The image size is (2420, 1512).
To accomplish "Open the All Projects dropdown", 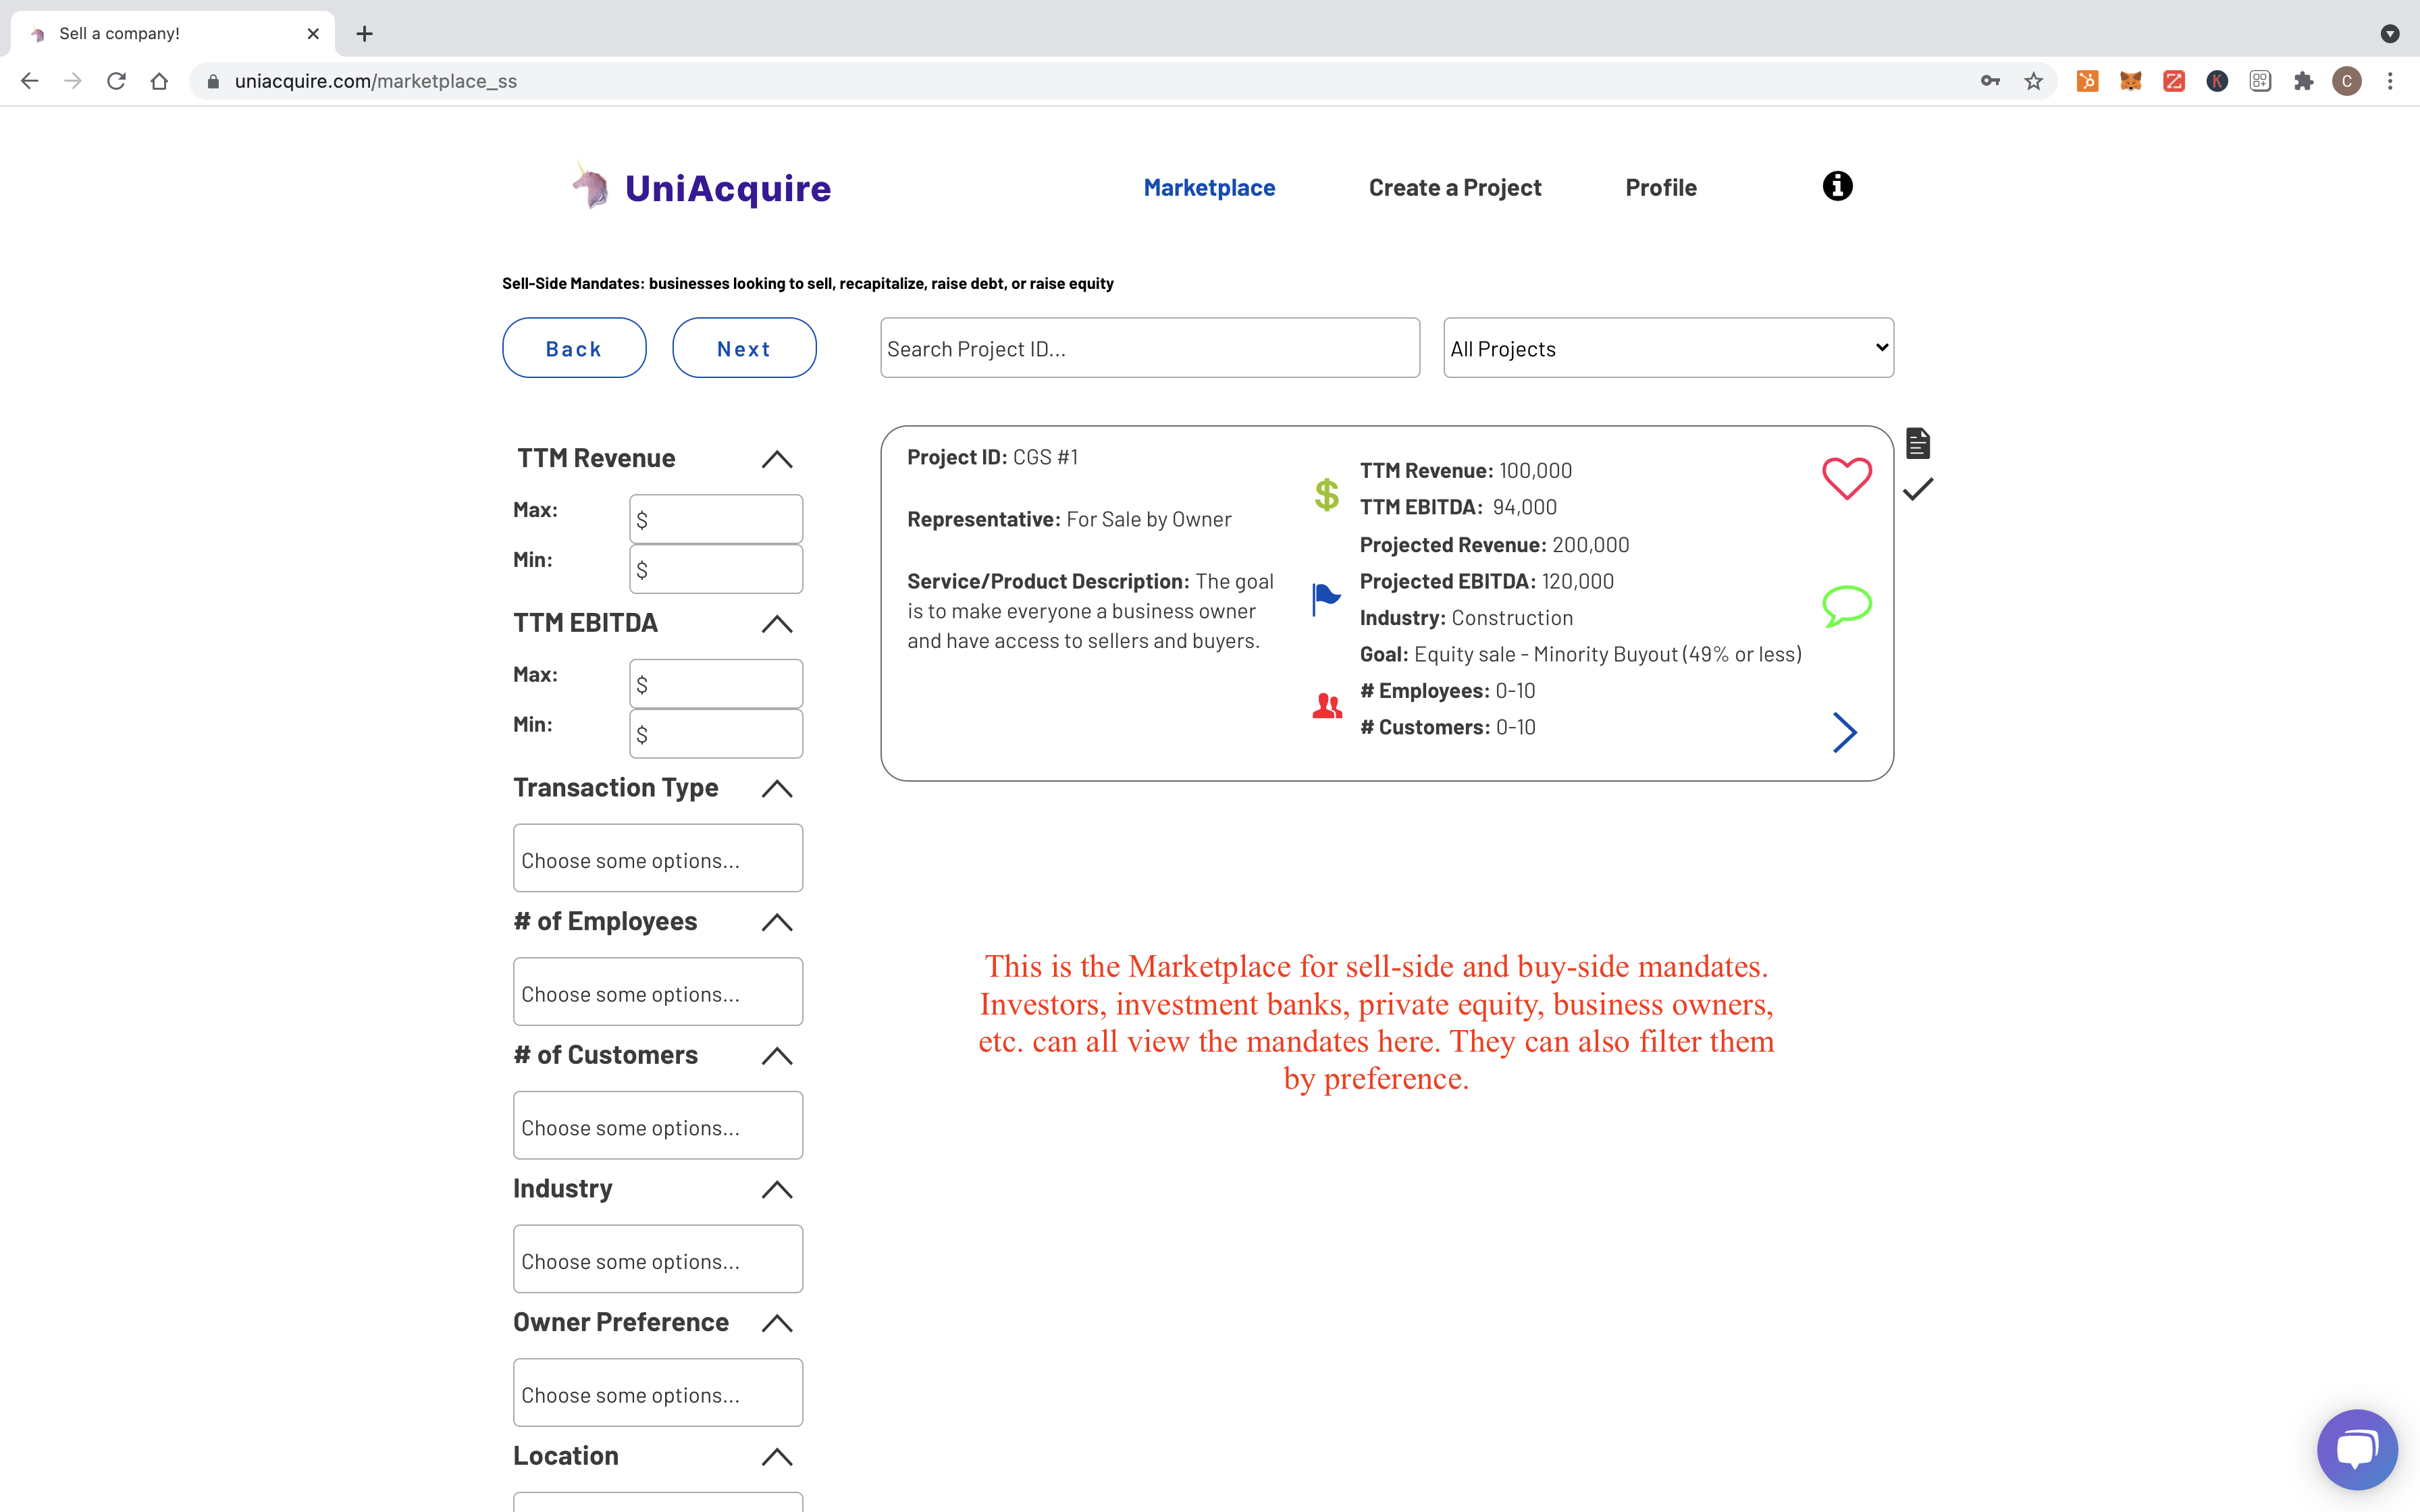I will point(1668,348).
